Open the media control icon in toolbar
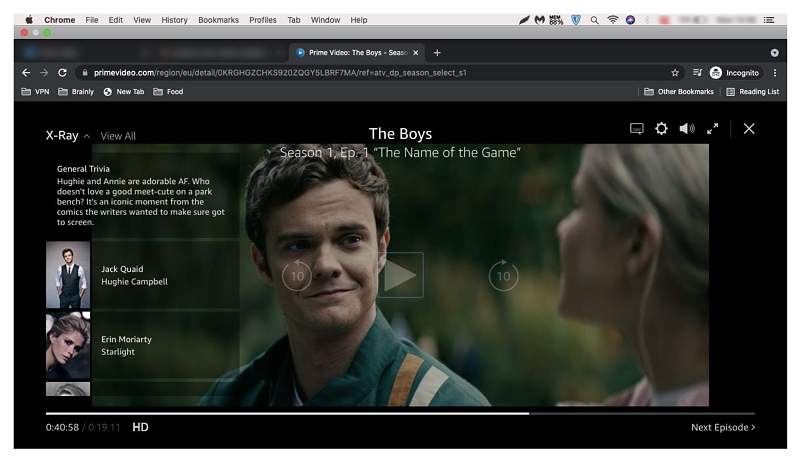The height and width of the screenshot is (462, 806). point(697,73)
